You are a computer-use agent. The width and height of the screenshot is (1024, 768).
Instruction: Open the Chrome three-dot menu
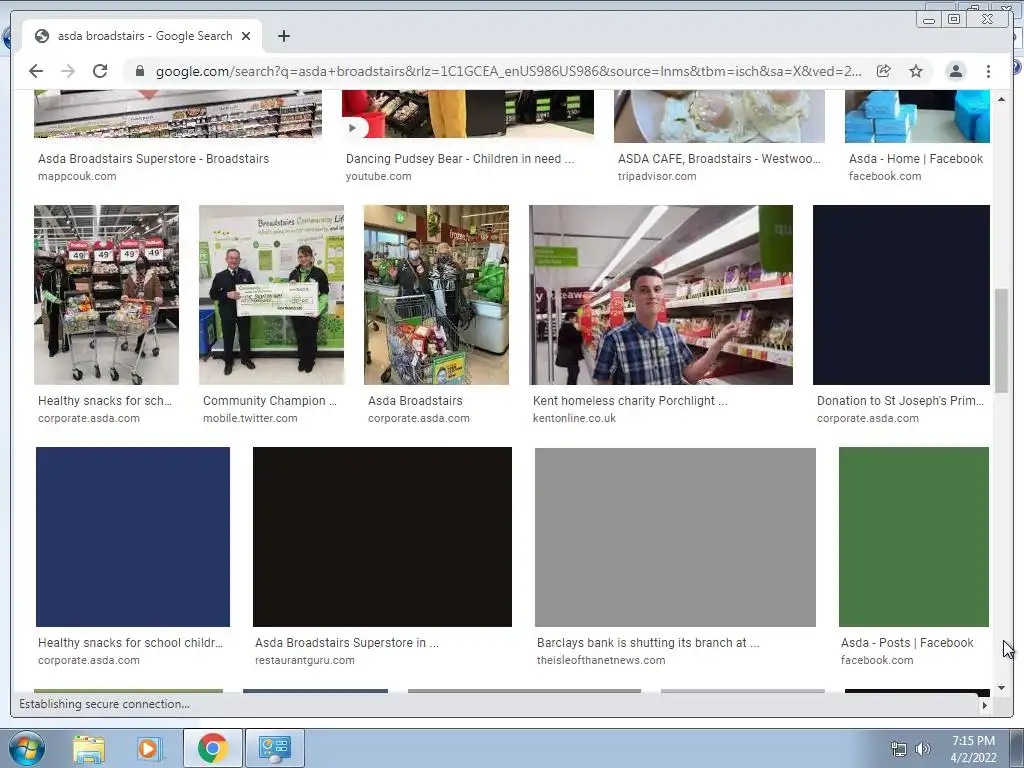click(988, 71)
